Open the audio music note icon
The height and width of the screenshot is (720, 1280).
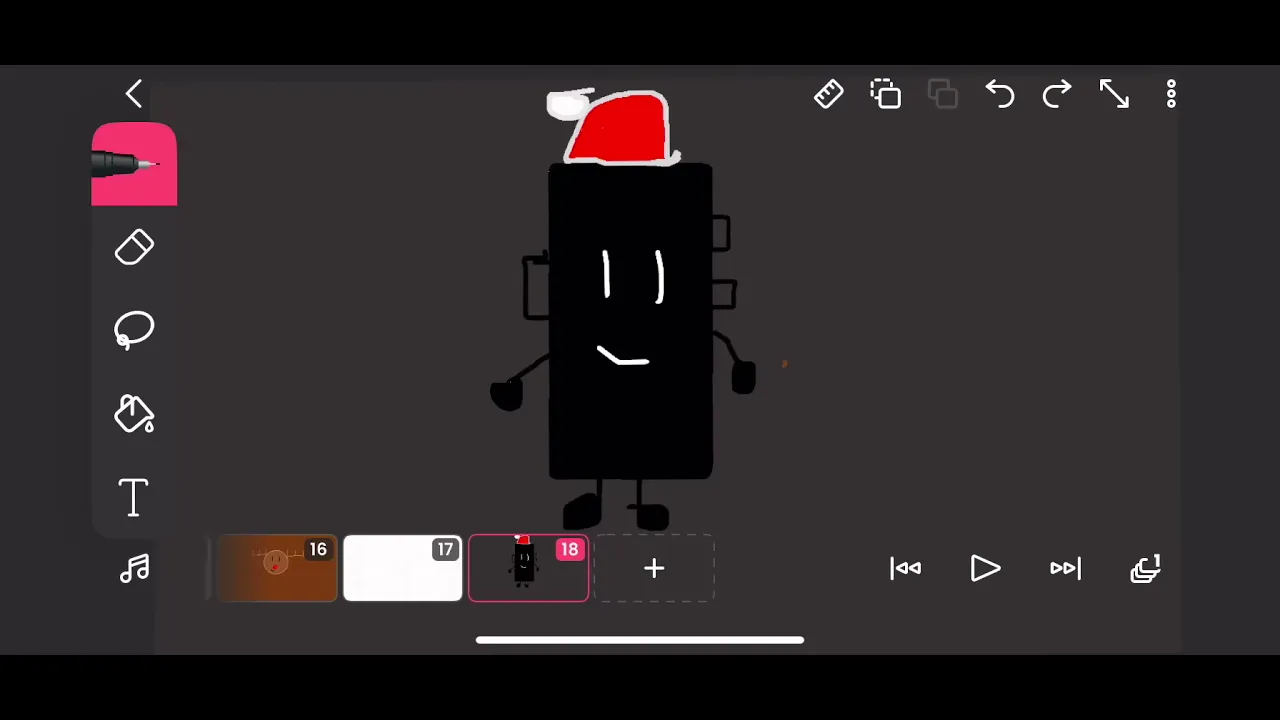point(134,569)
